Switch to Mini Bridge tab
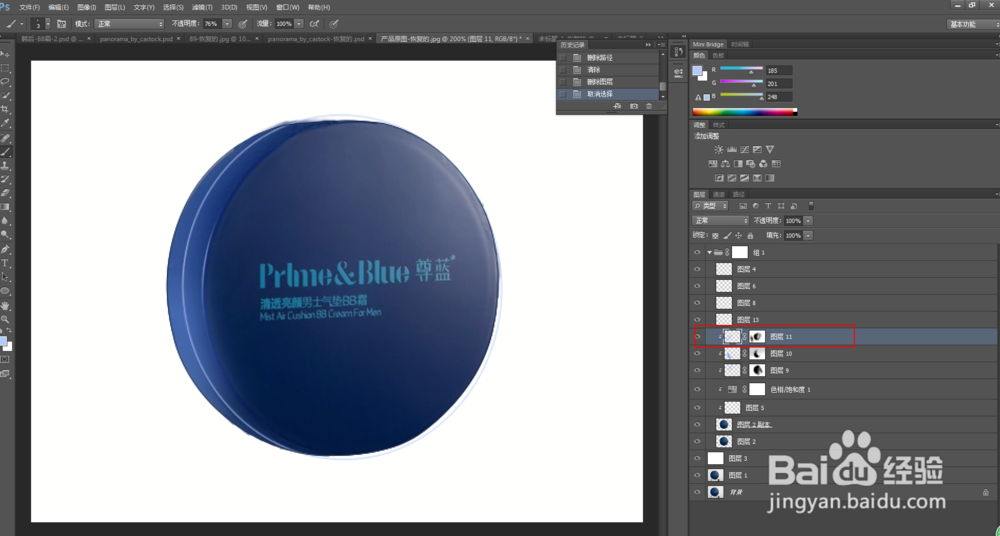1000x536 pixels. [x=707, y=45]
